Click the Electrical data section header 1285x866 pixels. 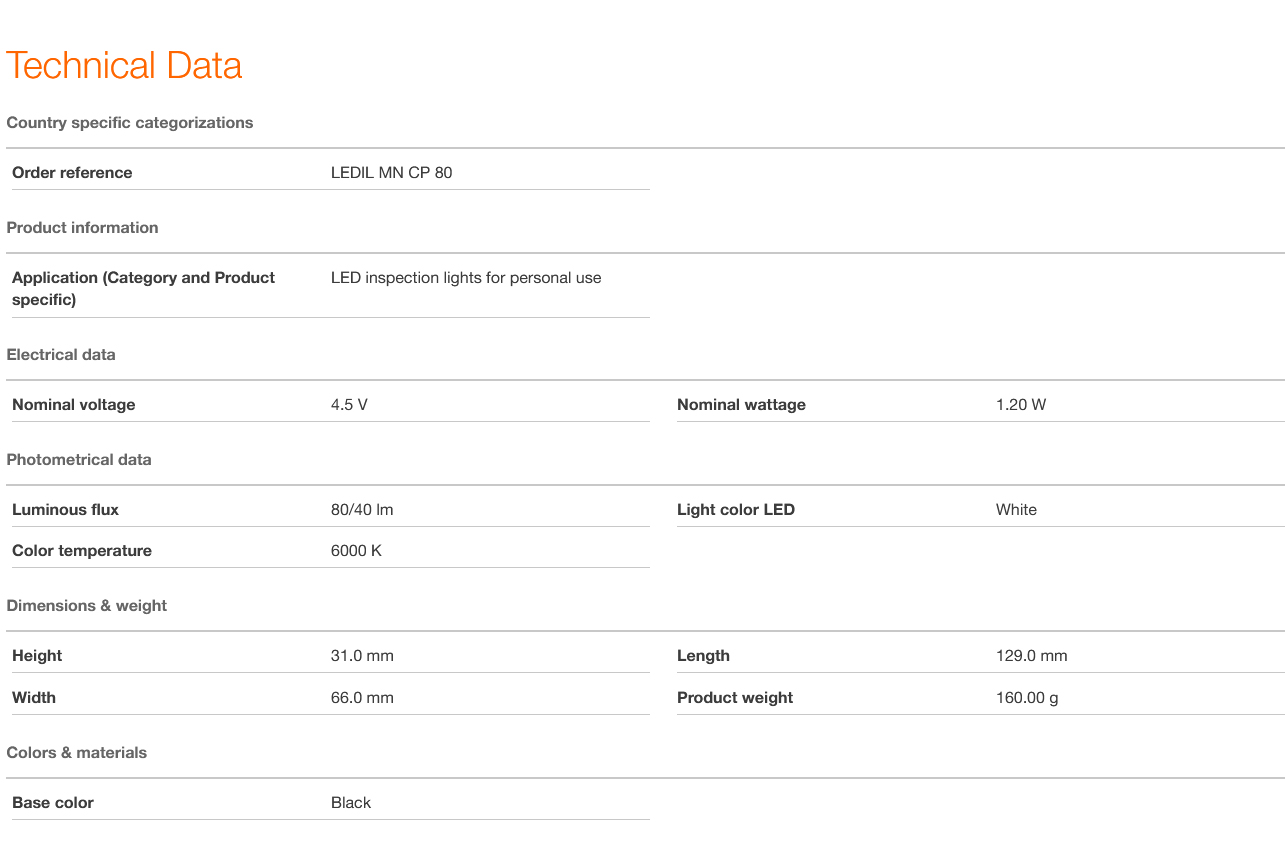pos(61,355)
